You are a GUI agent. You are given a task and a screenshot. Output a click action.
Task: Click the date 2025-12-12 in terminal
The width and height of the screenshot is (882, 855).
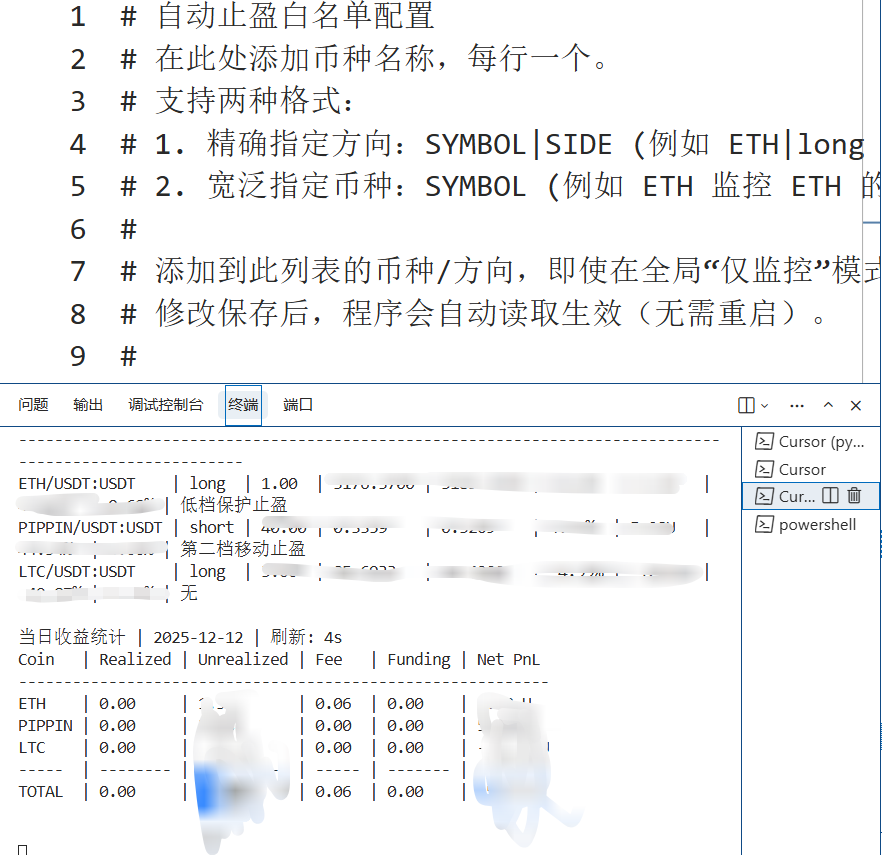coord(198,637)
